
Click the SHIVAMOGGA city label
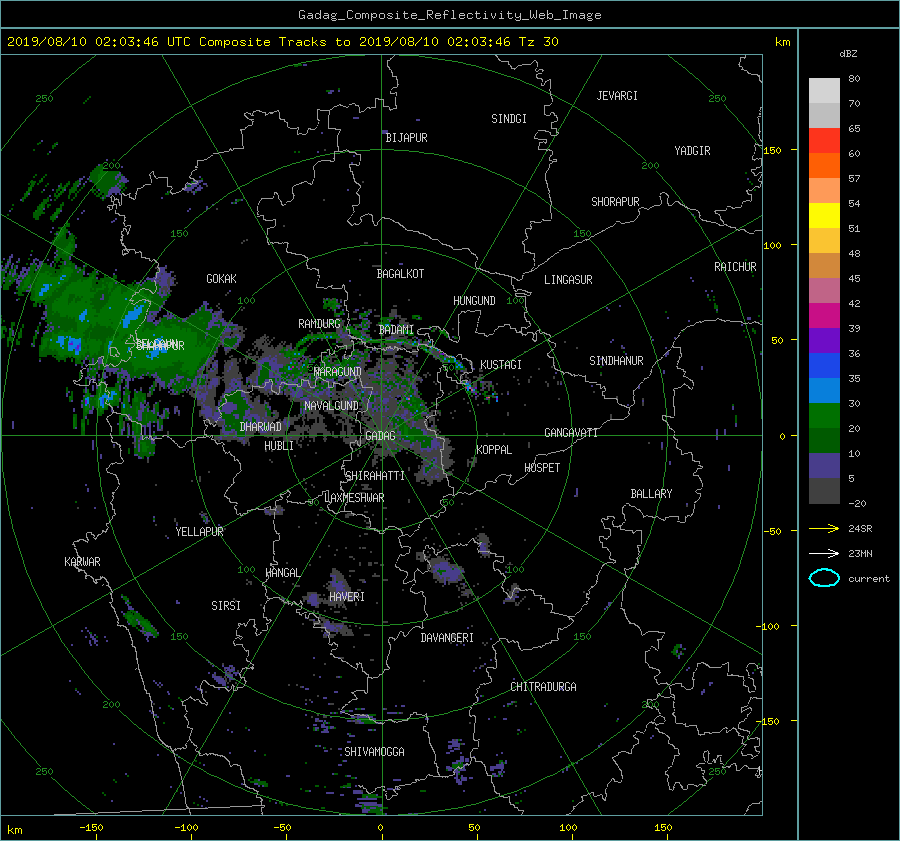(x=374, y=752)
